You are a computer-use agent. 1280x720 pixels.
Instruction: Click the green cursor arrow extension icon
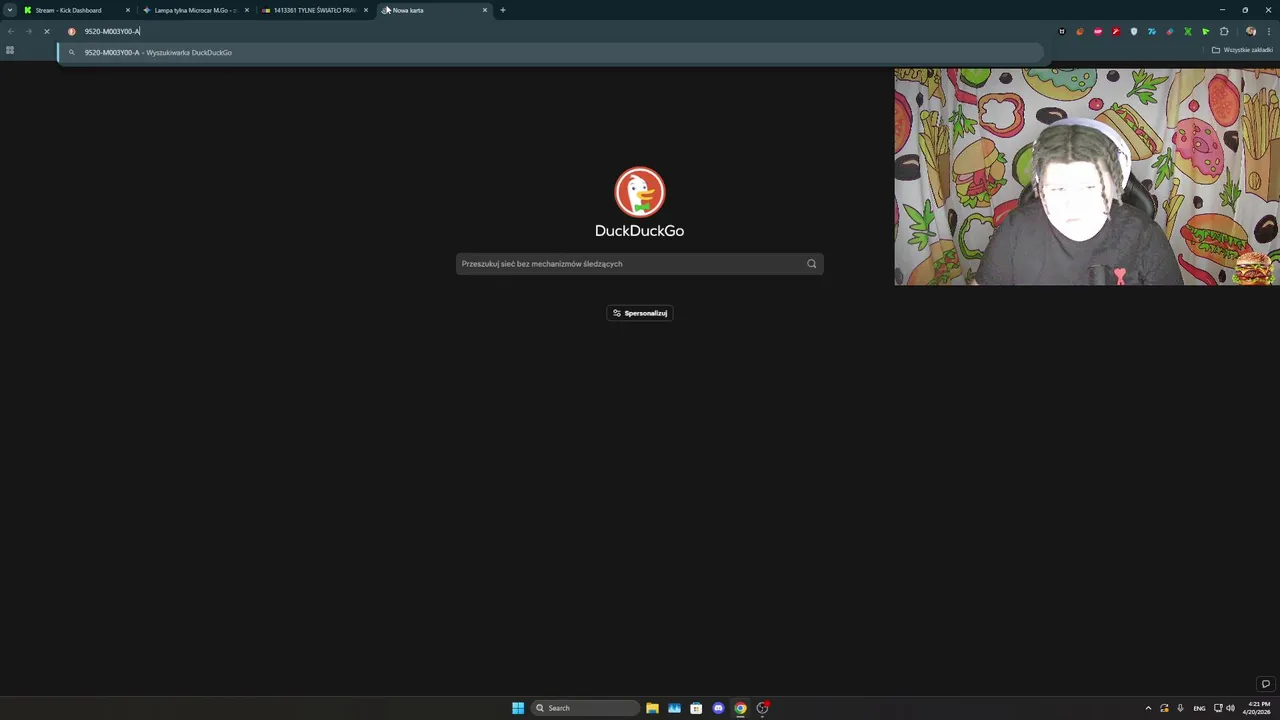point(1205,31)
